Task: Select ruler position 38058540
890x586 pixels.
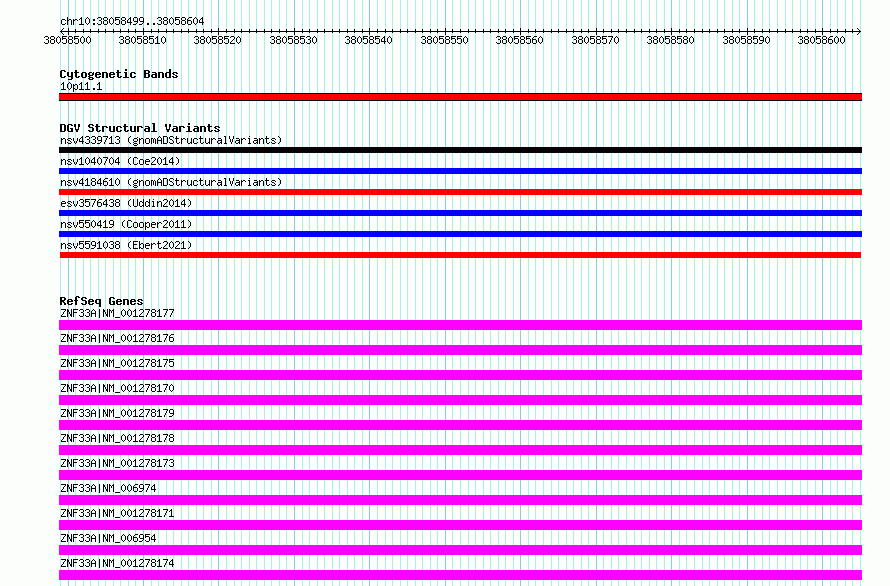Action: point(368,40)
